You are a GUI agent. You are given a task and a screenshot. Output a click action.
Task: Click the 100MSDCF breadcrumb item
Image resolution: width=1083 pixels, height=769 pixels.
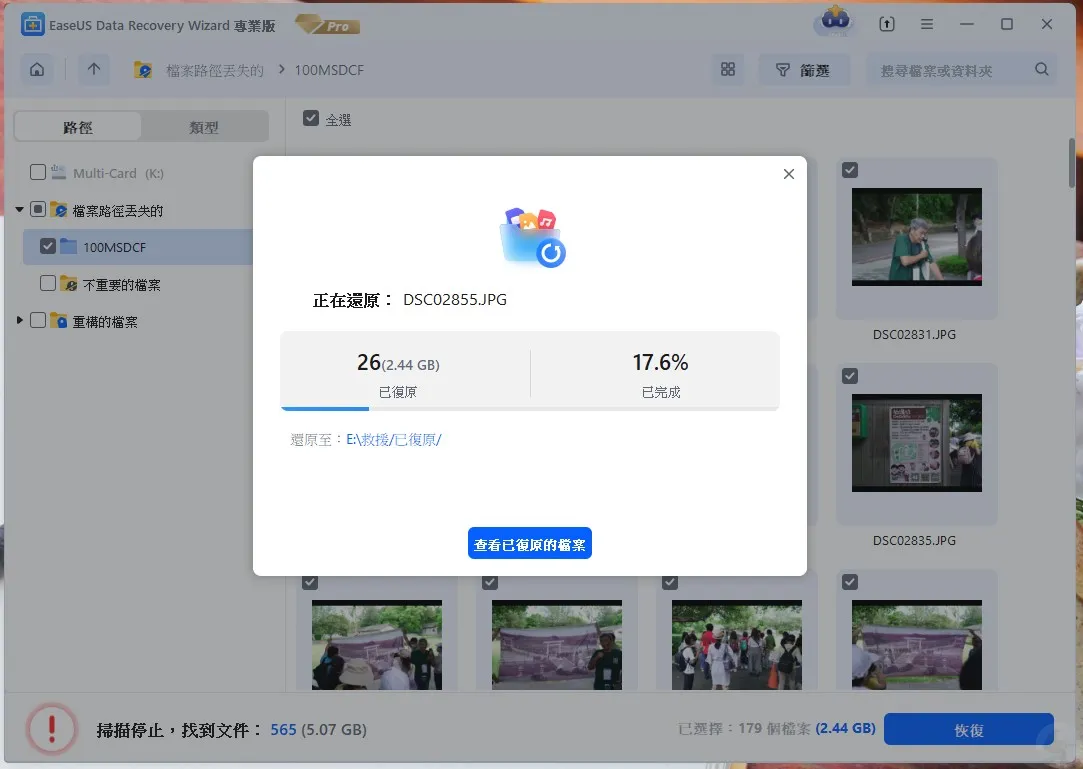coord(329,70)
